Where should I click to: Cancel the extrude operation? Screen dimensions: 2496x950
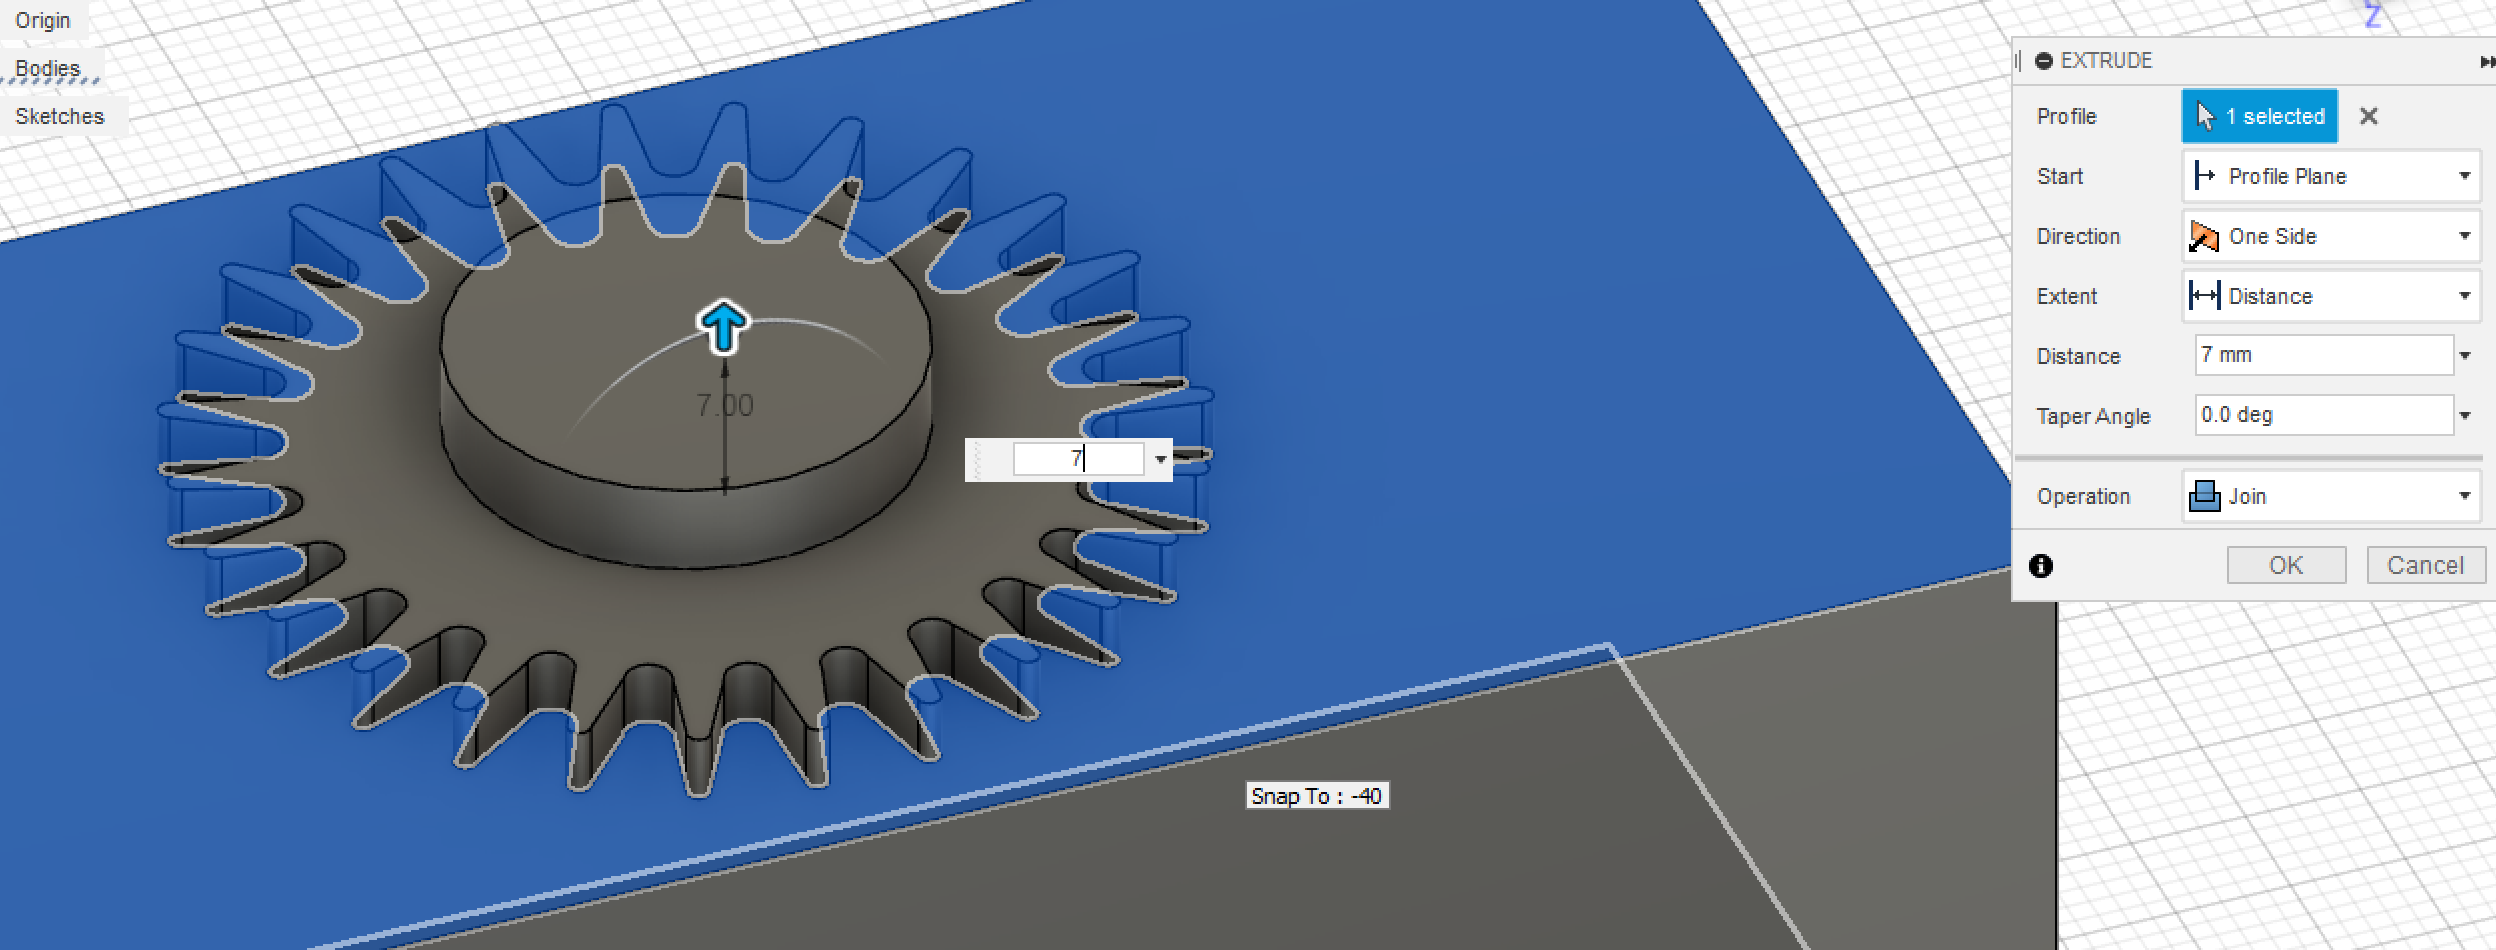2425,565
